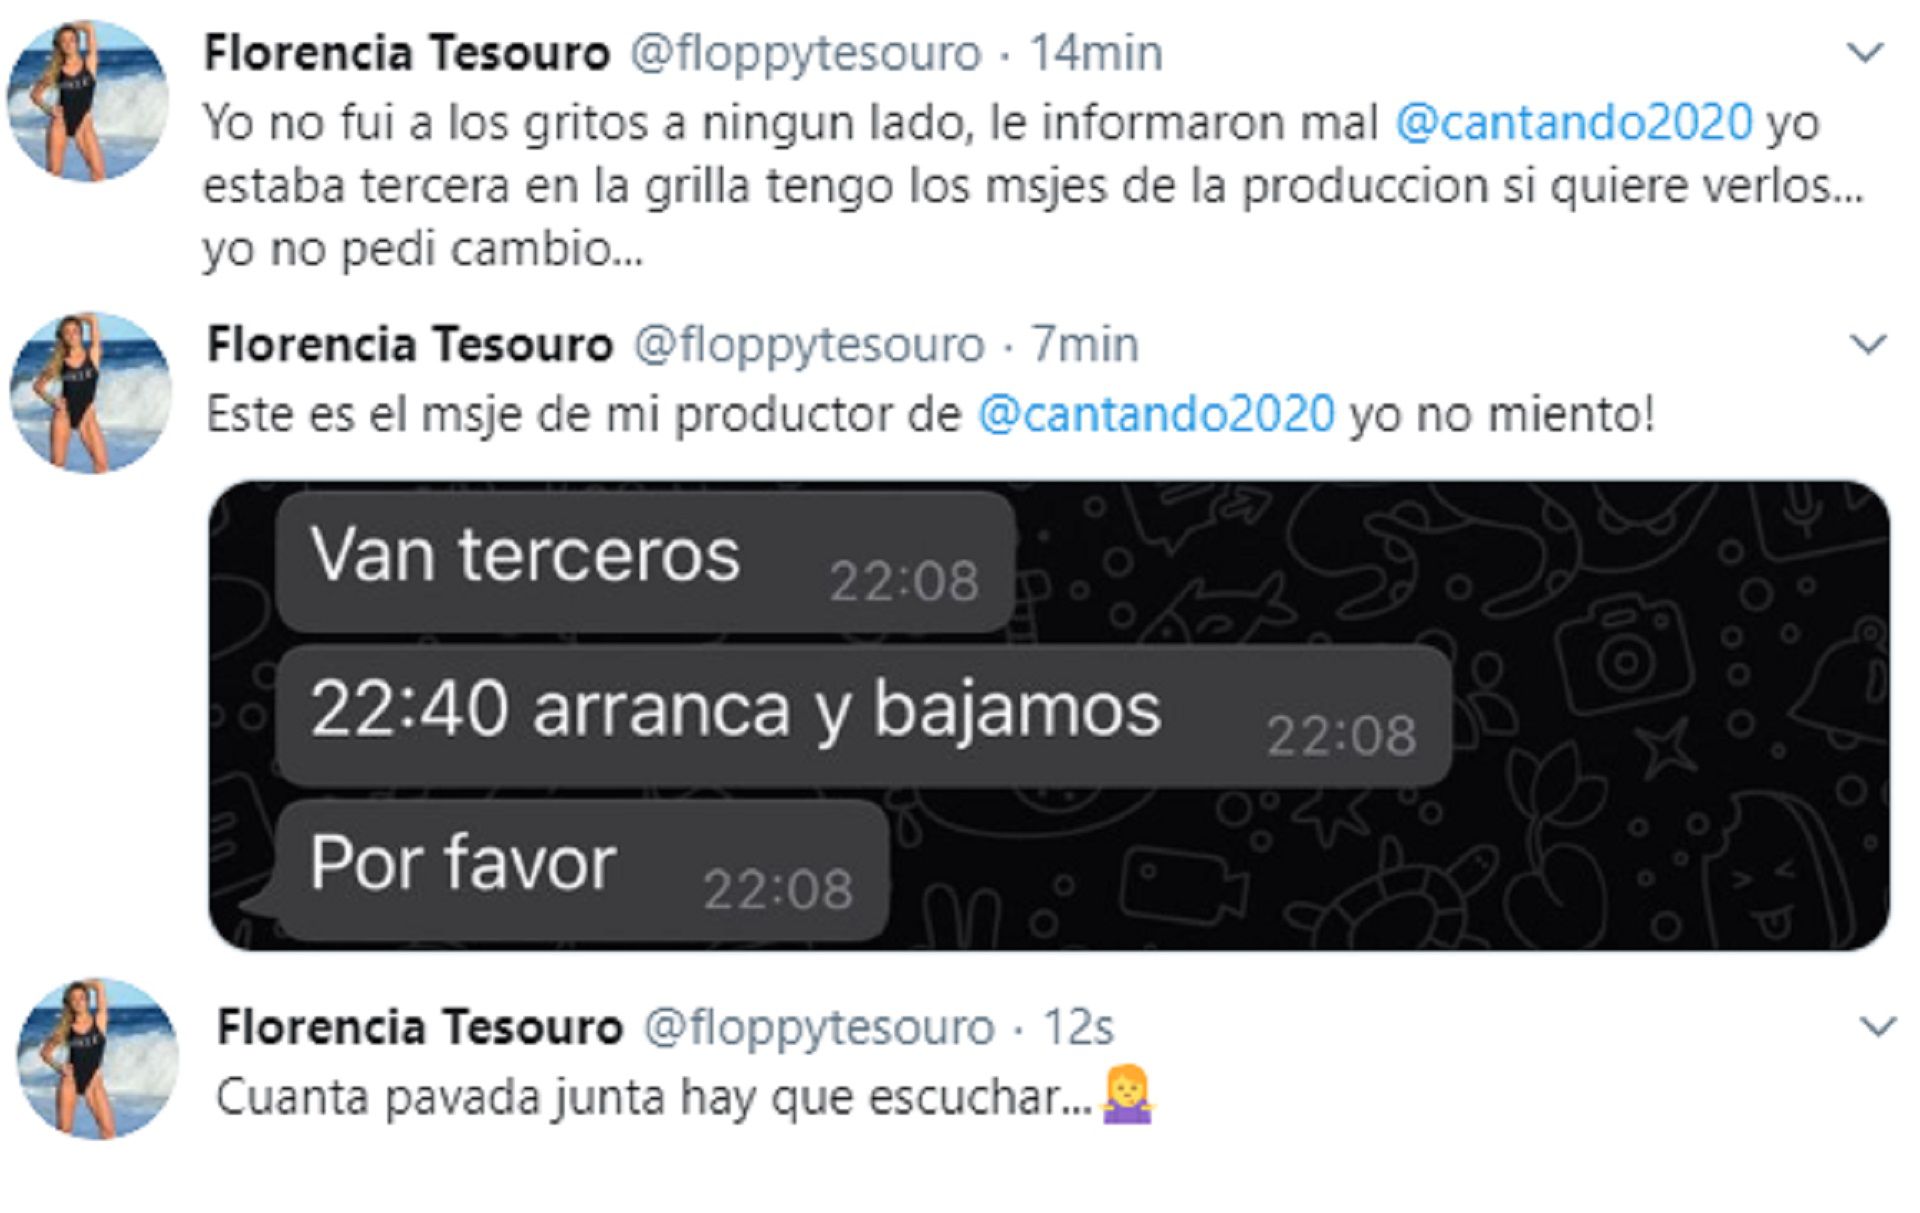Click Florencia Tesouro name on first tweet

pyautogui.click(x=407, y=53)
